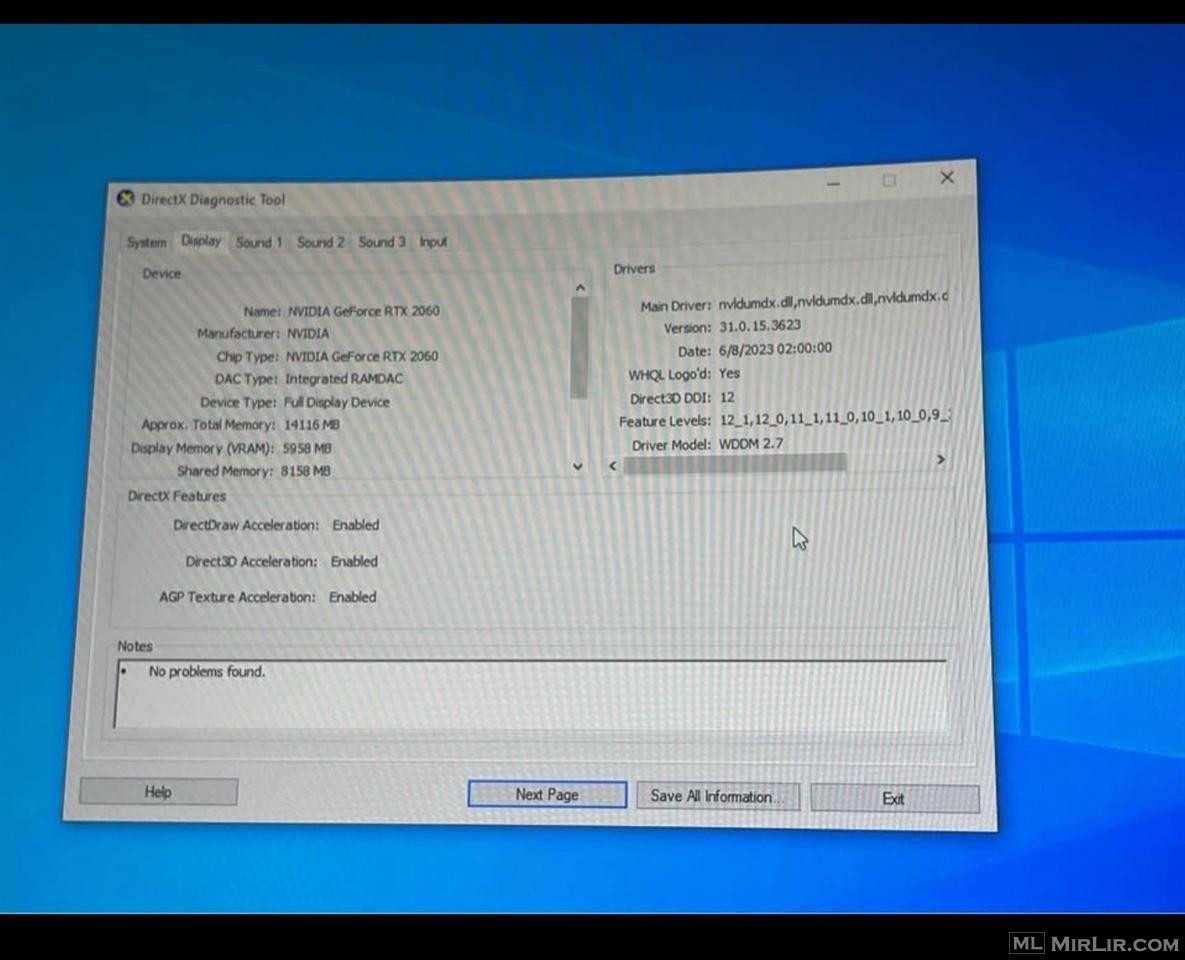The width and height of the screenshot is (1185, 960).
Task: Switch to the Input tab
Action: (x=433, y=242)
